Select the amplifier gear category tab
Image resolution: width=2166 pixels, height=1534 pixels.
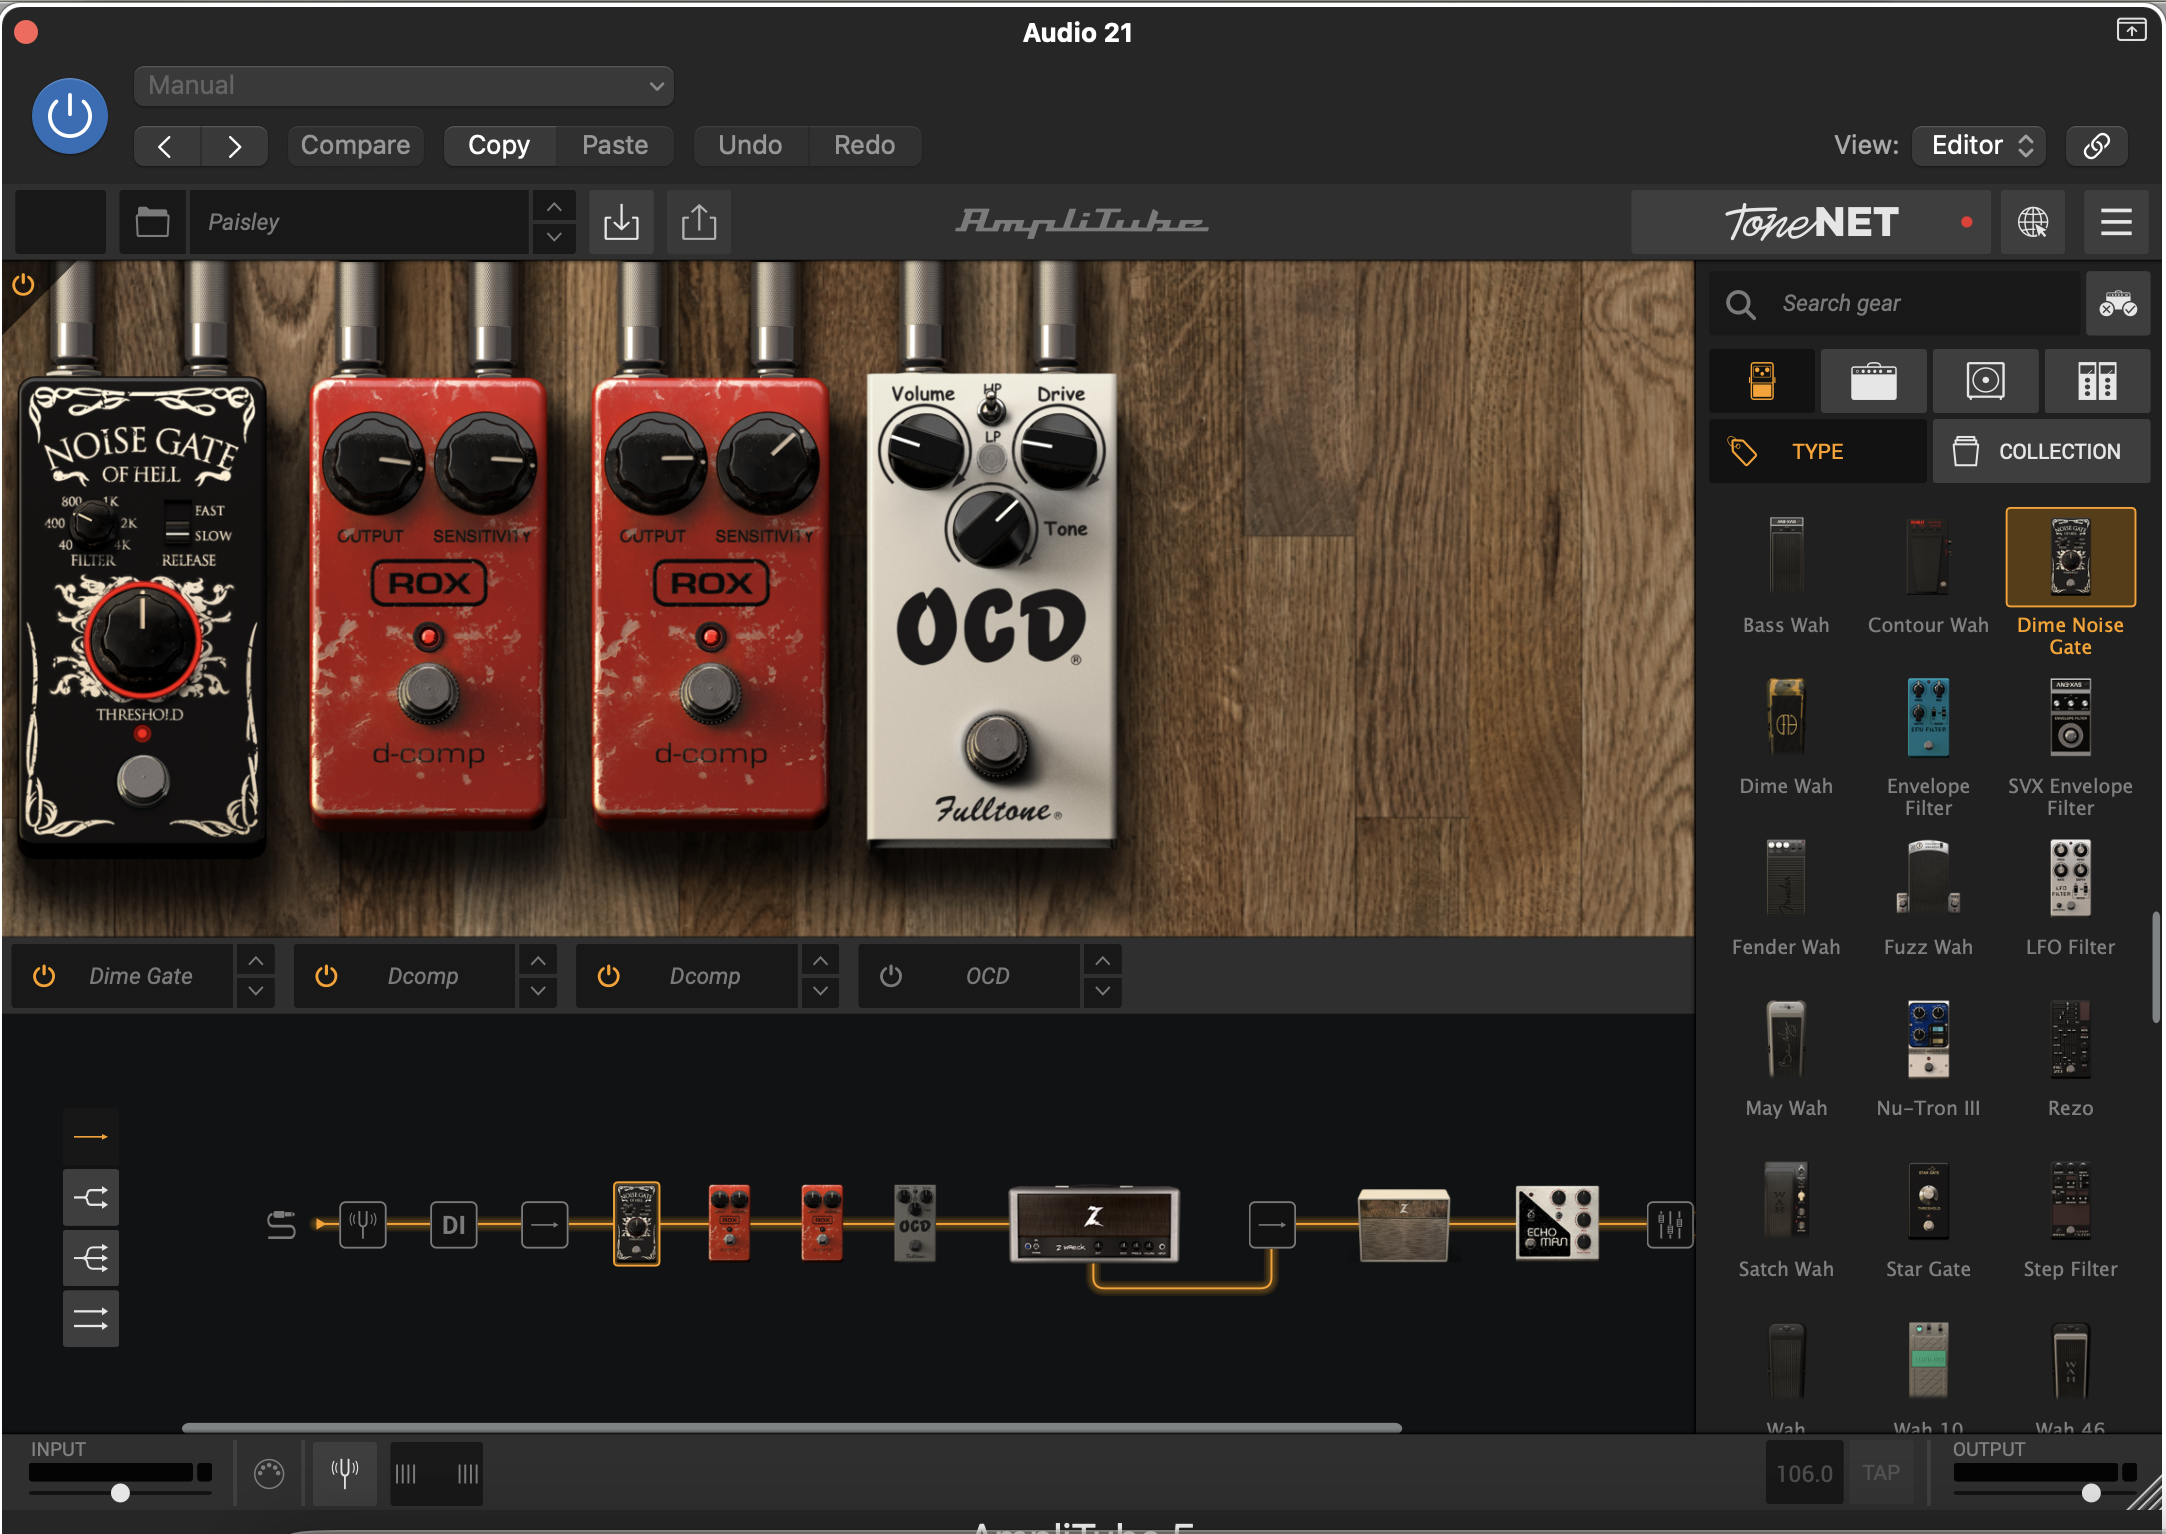coord(1873,381)
